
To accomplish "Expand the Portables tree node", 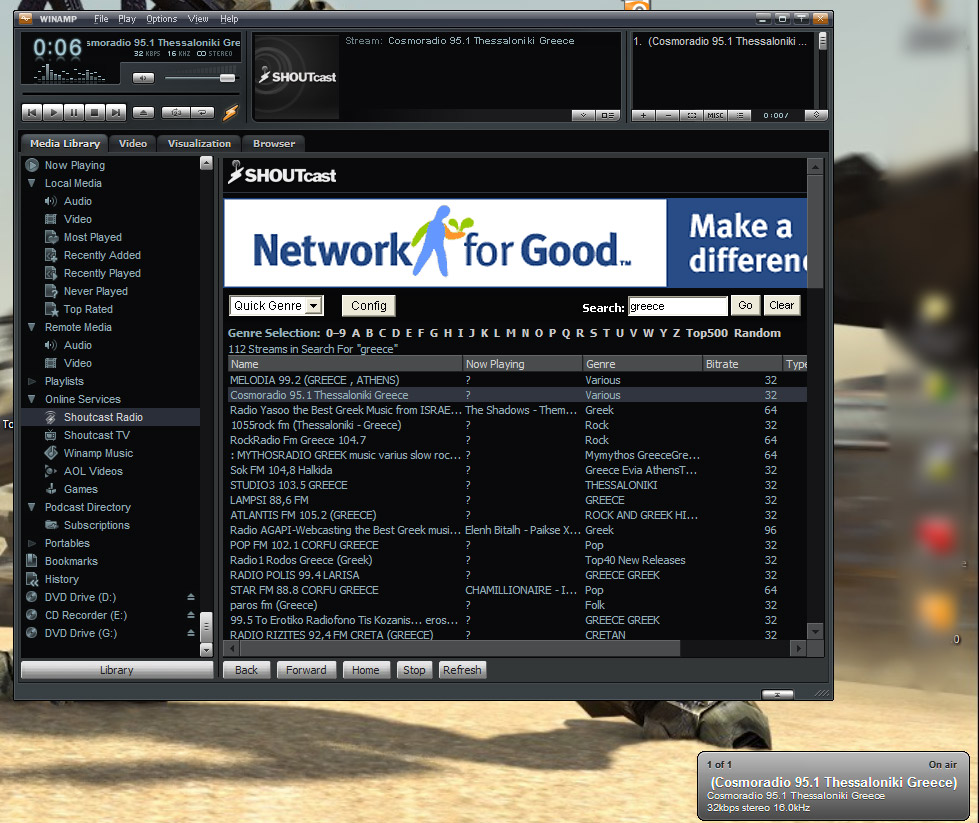I will click(32, 543).
